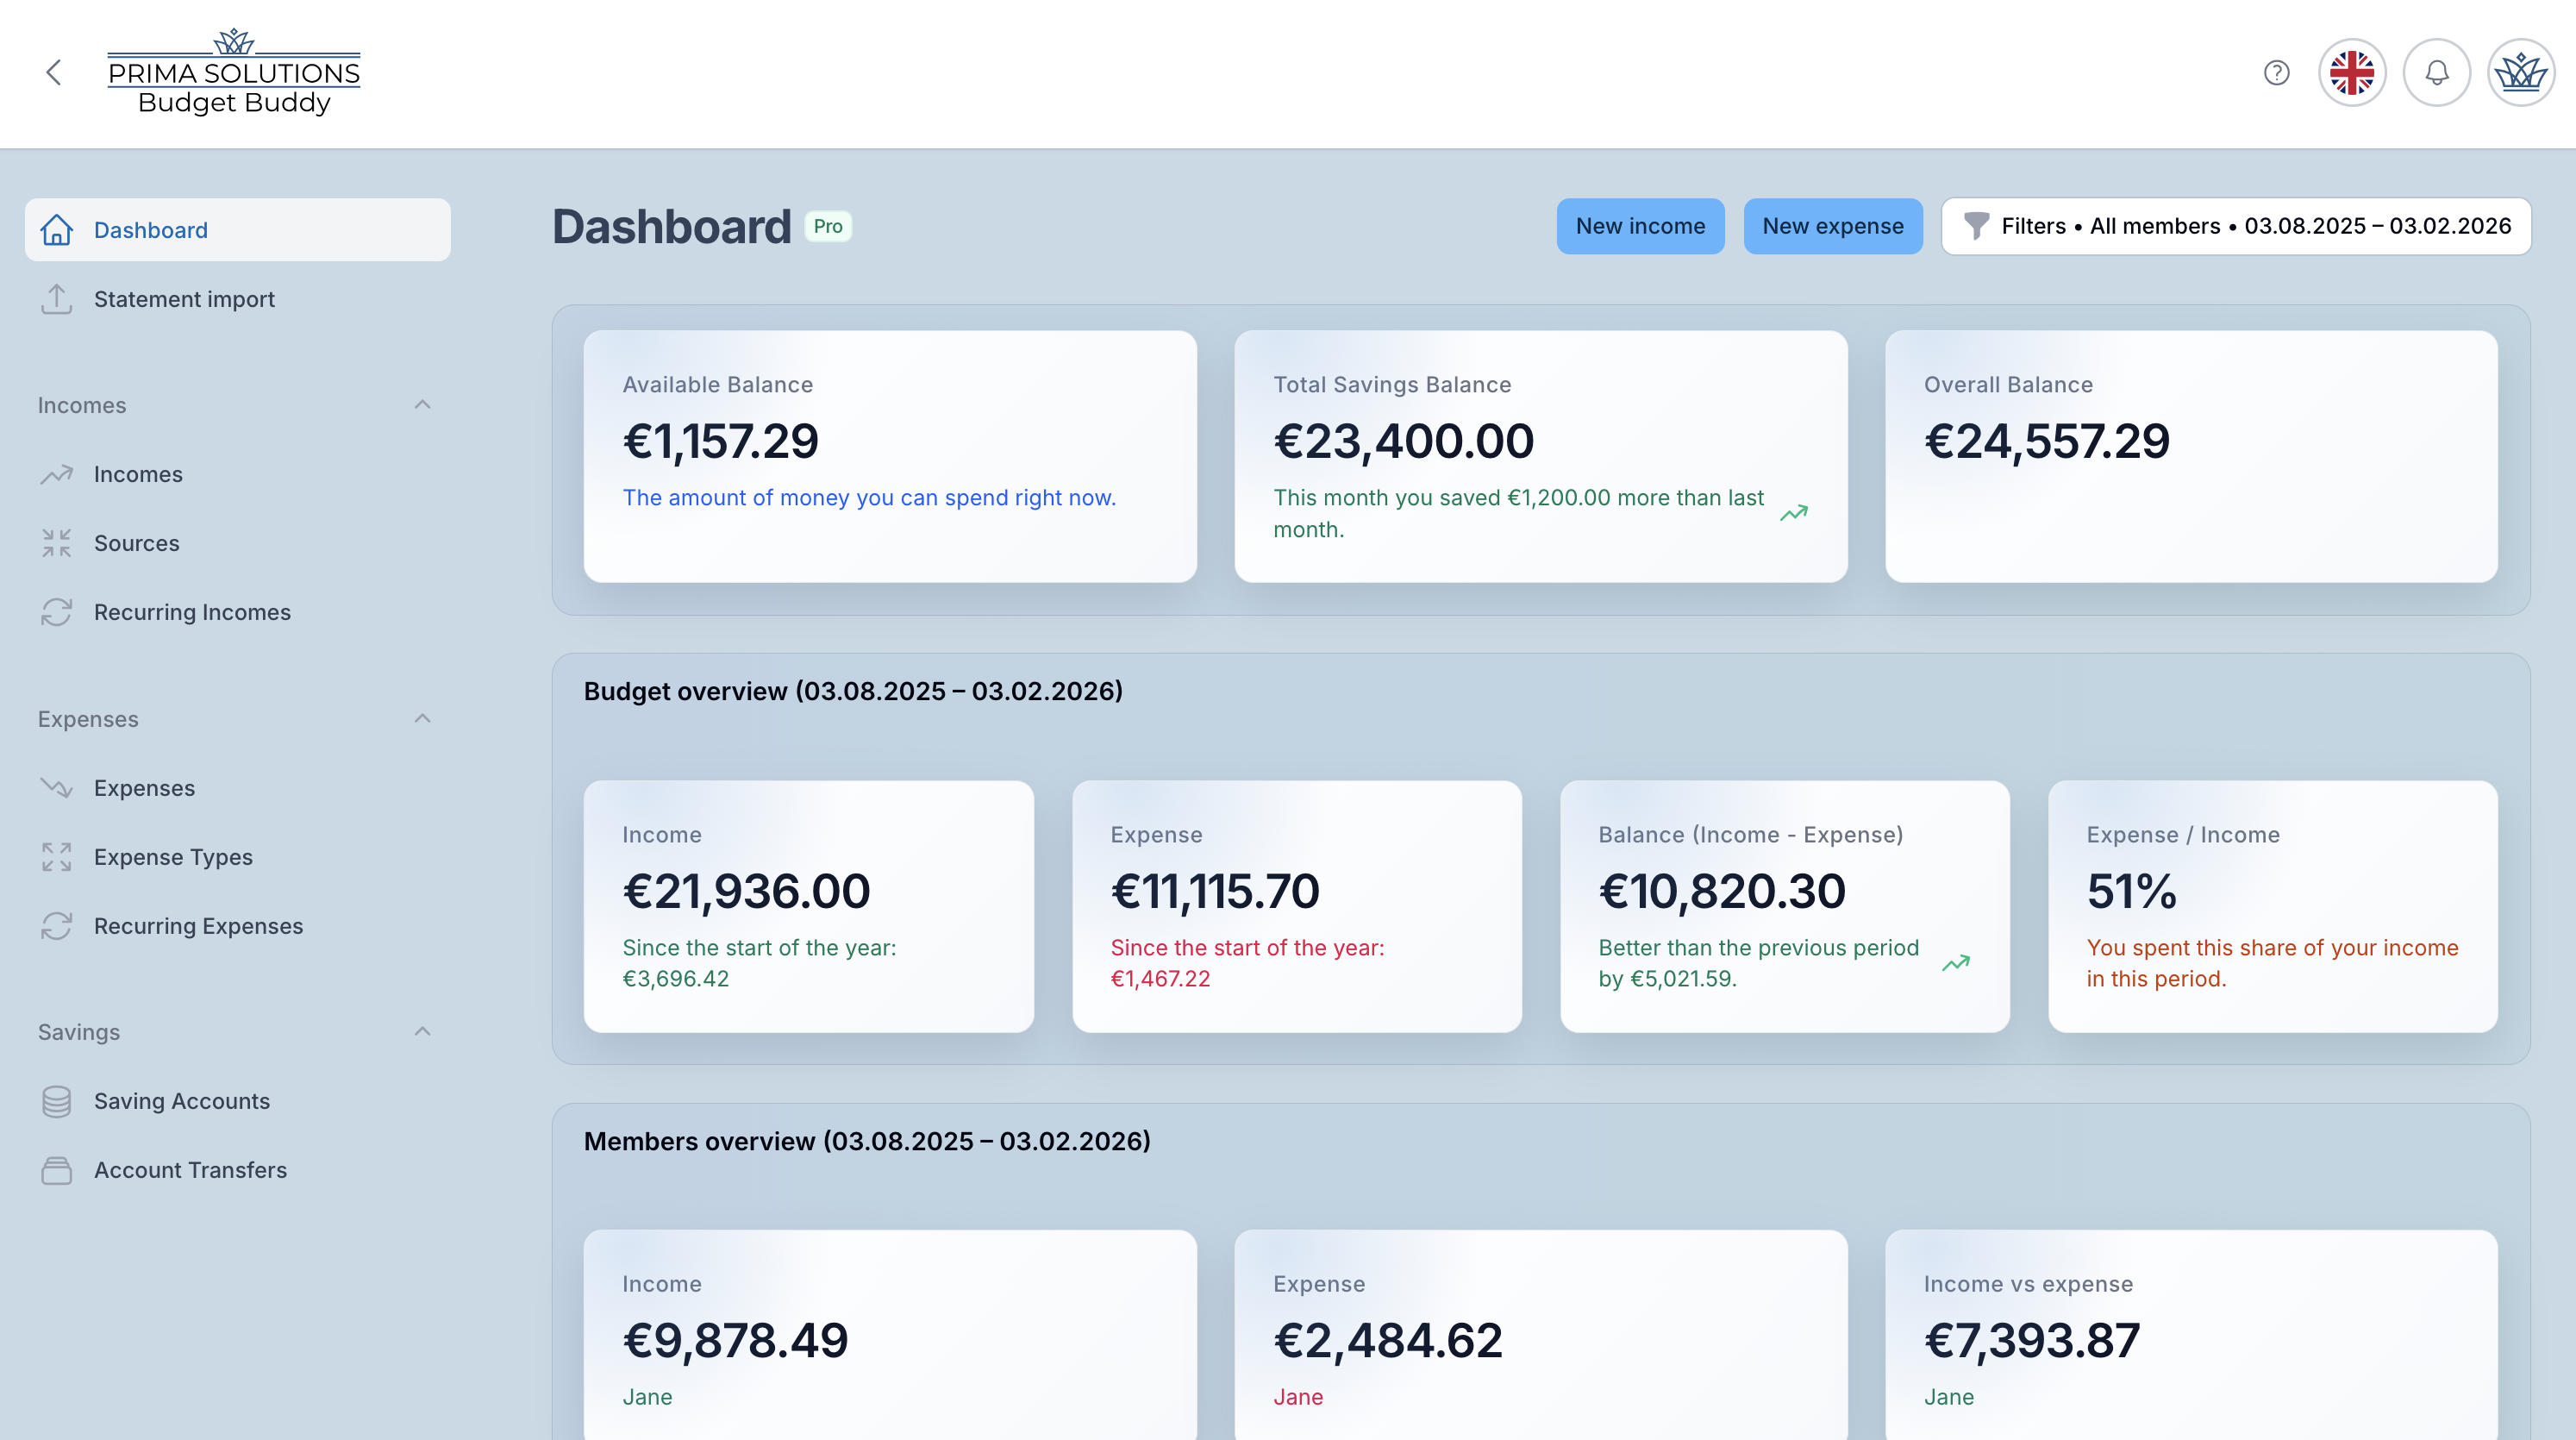The image size is (2576, 1440).
Task: Collapse the Savings sidebar section
Action: tap(422, 1032)
